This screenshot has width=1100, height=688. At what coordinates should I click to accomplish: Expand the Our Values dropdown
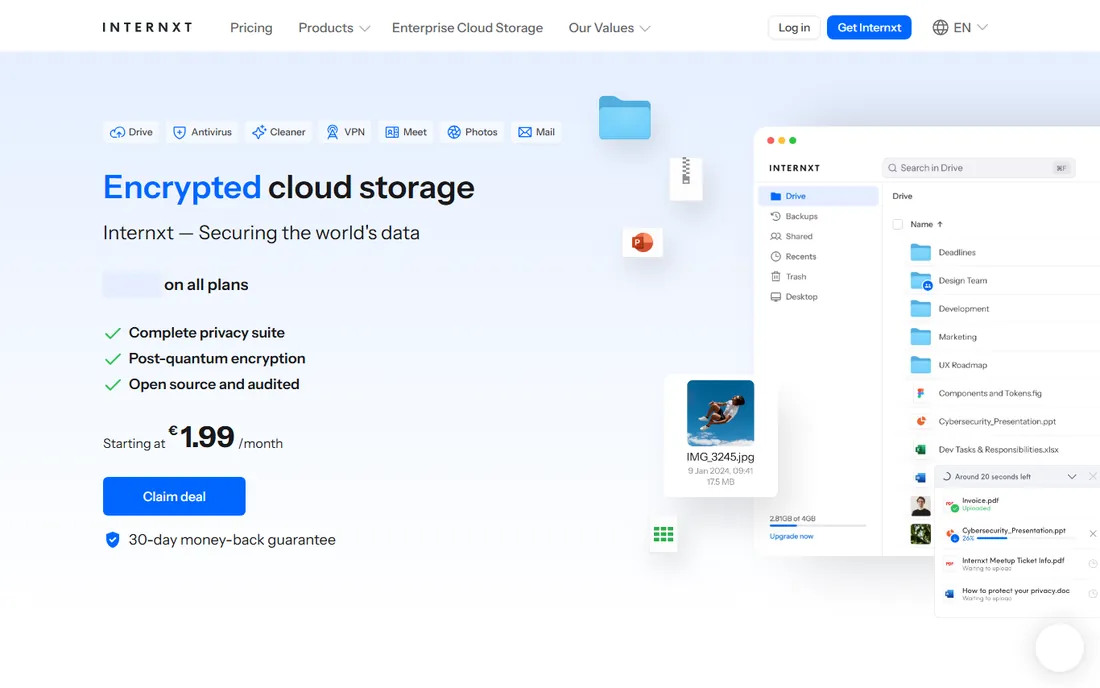point(609,27)
